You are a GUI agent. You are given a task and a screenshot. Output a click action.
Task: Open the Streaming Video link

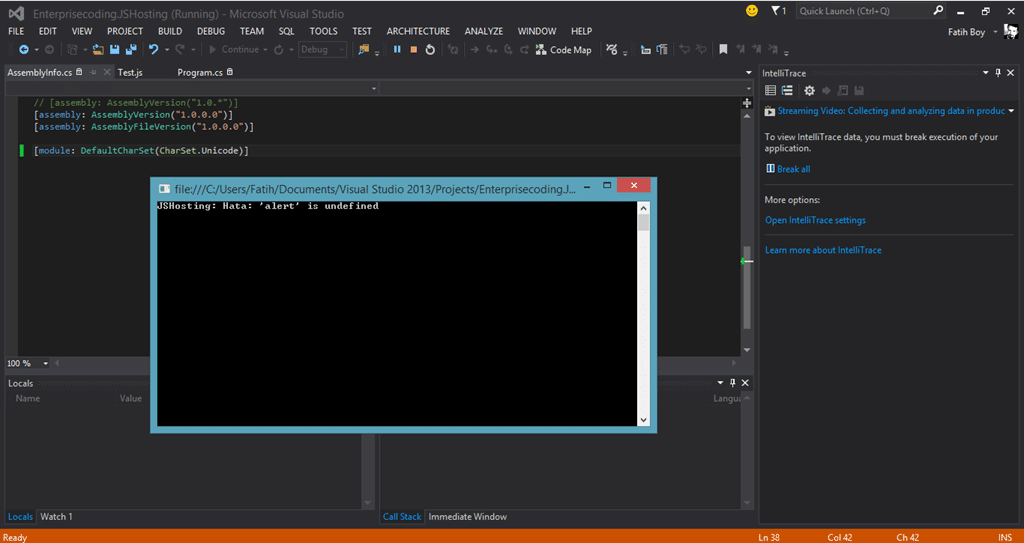(891, 111)
